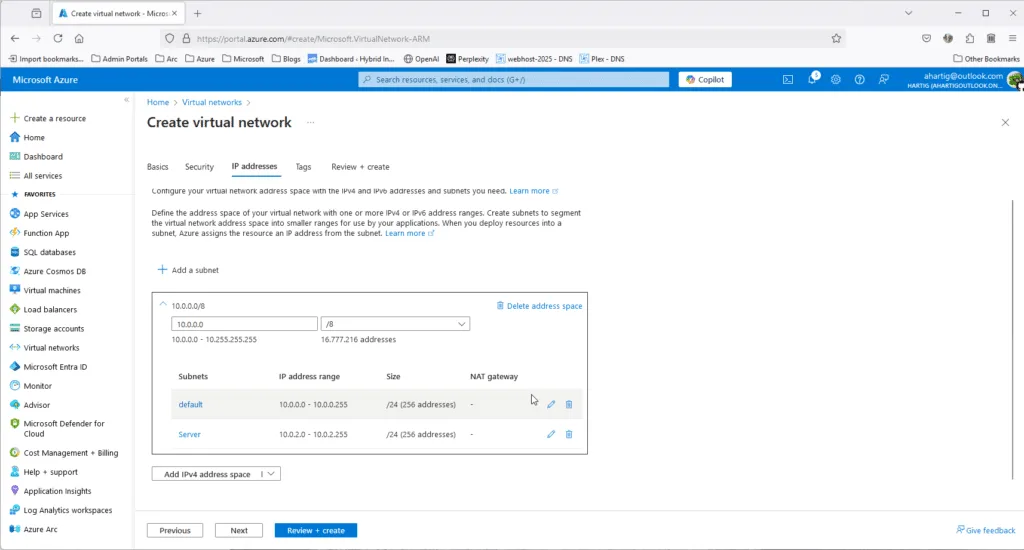Image resolution: width=1024 pixels, height=550 pixels.
Task: Open Load balancers in favorites
Action: click(50, 310)
